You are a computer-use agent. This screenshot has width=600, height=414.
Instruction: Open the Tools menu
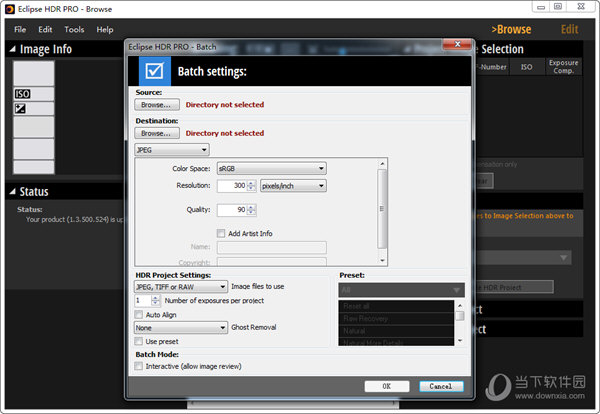[74, 29]
